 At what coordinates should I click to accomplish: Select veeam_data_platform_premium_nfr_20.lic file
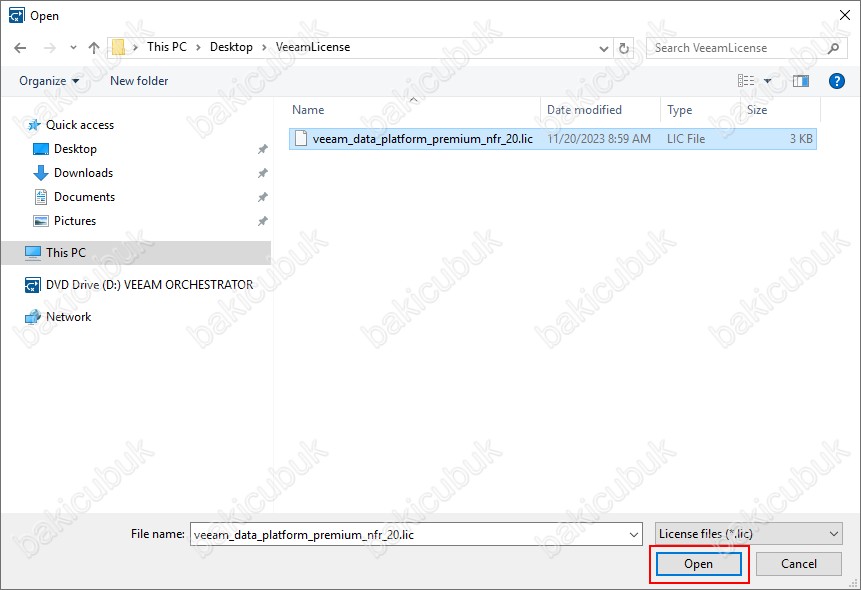(x=552, y=138)
